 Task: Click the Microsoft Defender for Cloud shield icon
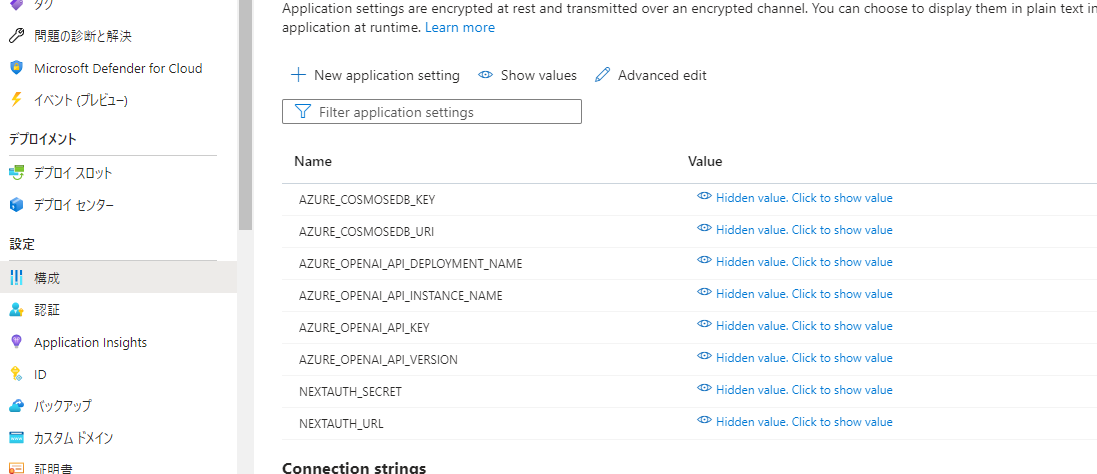pos(17,69)
